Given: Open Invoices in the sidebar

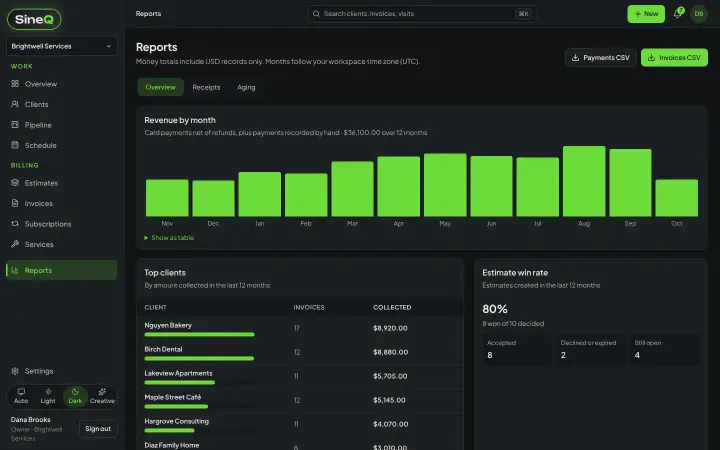Looking at the screenshot, I should 62,203.
